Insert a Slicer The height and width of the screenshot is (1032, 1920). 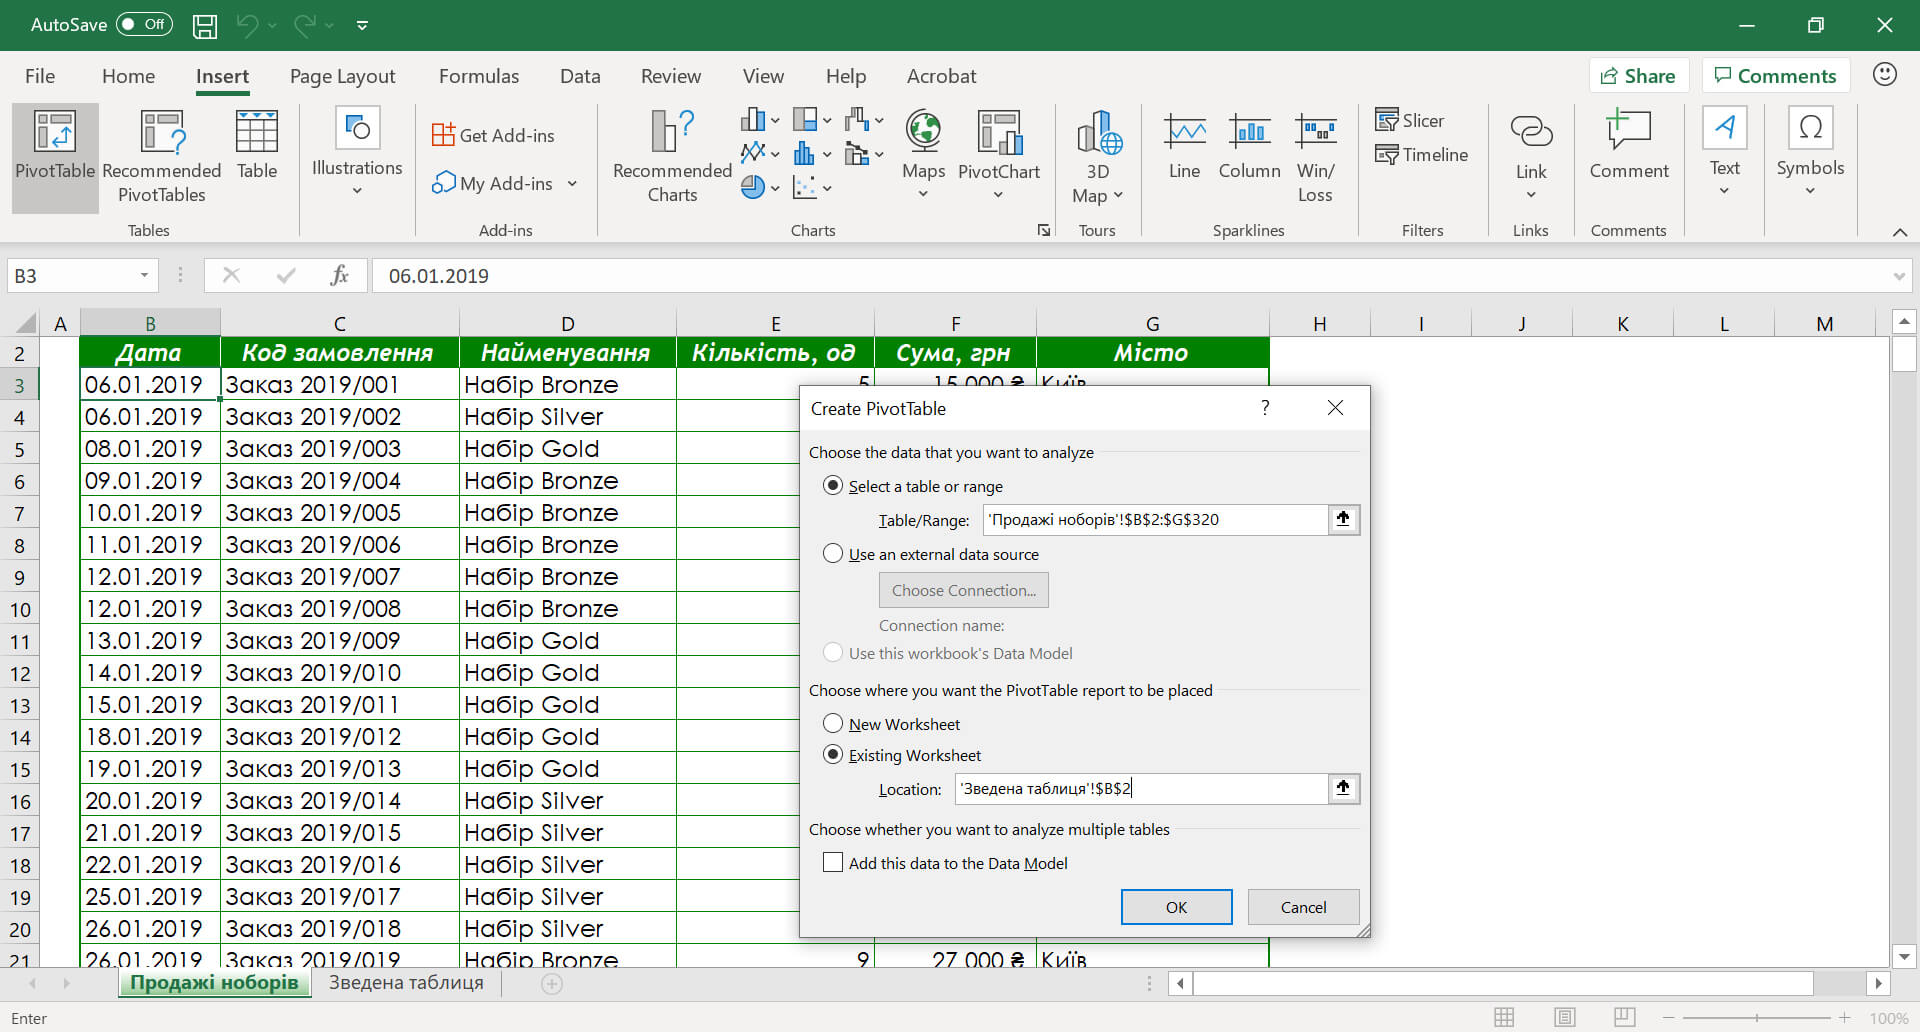[x=1410, y=119]
